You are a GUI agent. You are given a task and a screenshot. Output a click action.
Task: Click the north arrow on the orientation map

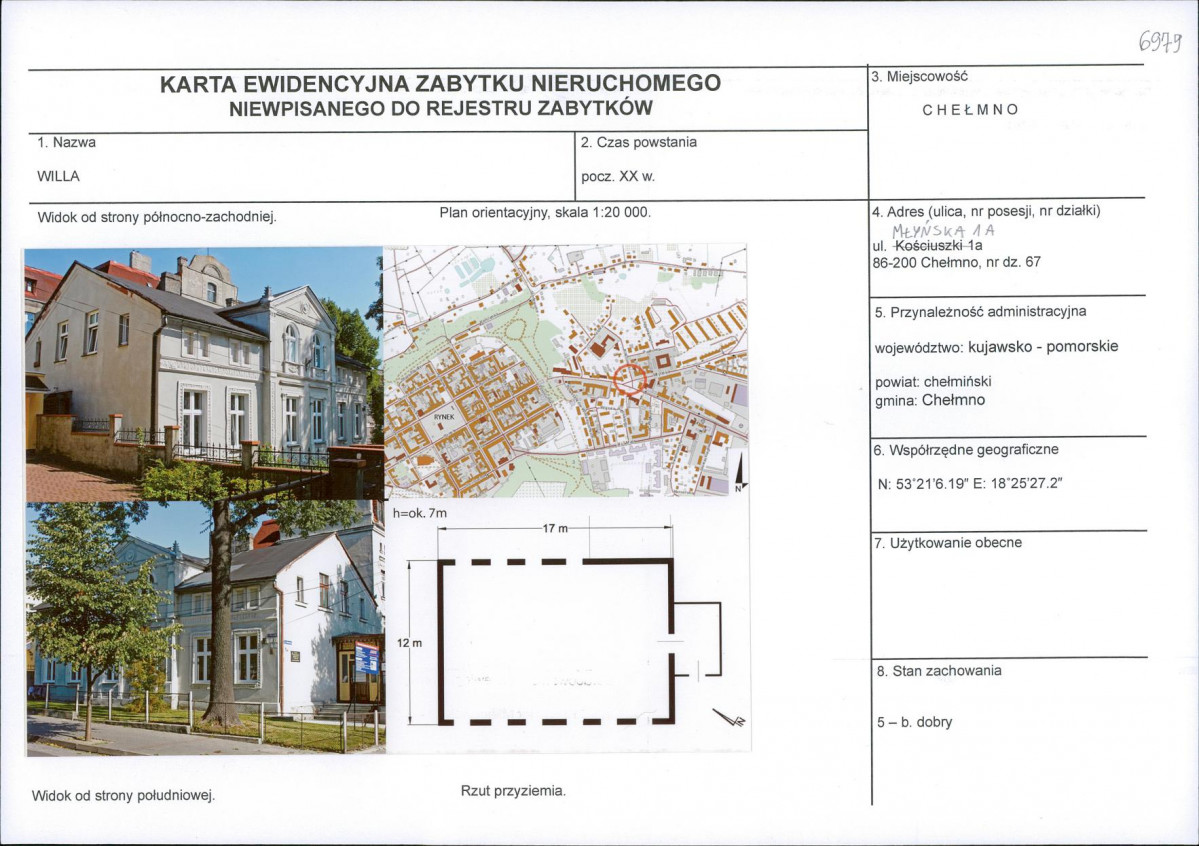pyautogui.click(x=740, y=472)
